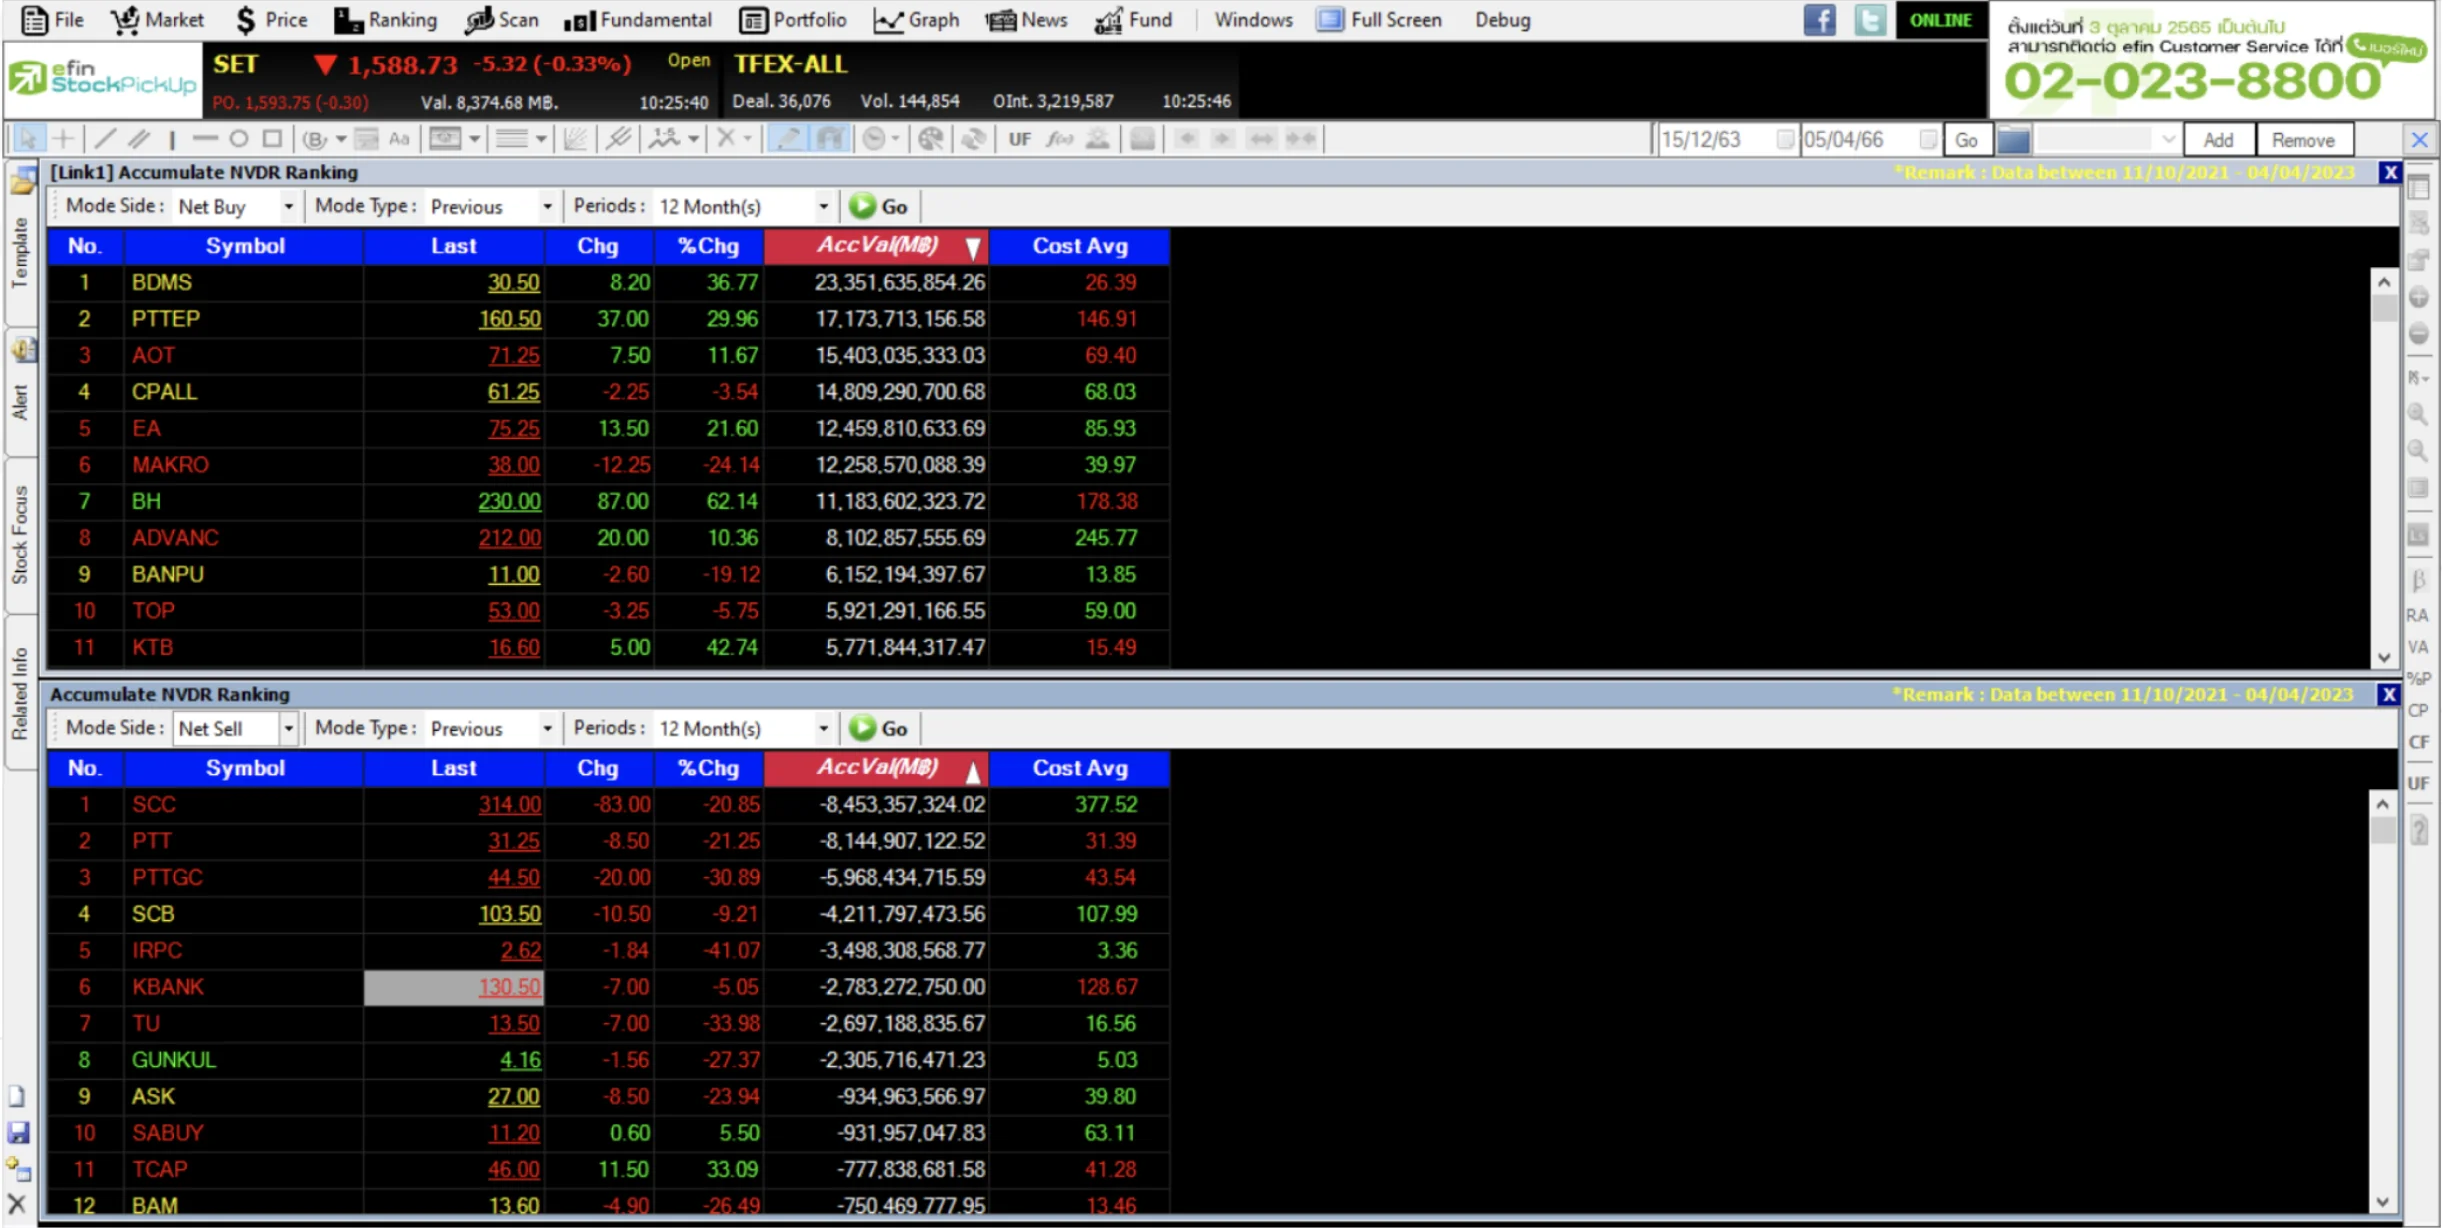Open the Fundamental menu
The width and height of the screenshot is (2442, 1228).
(638, 20)
